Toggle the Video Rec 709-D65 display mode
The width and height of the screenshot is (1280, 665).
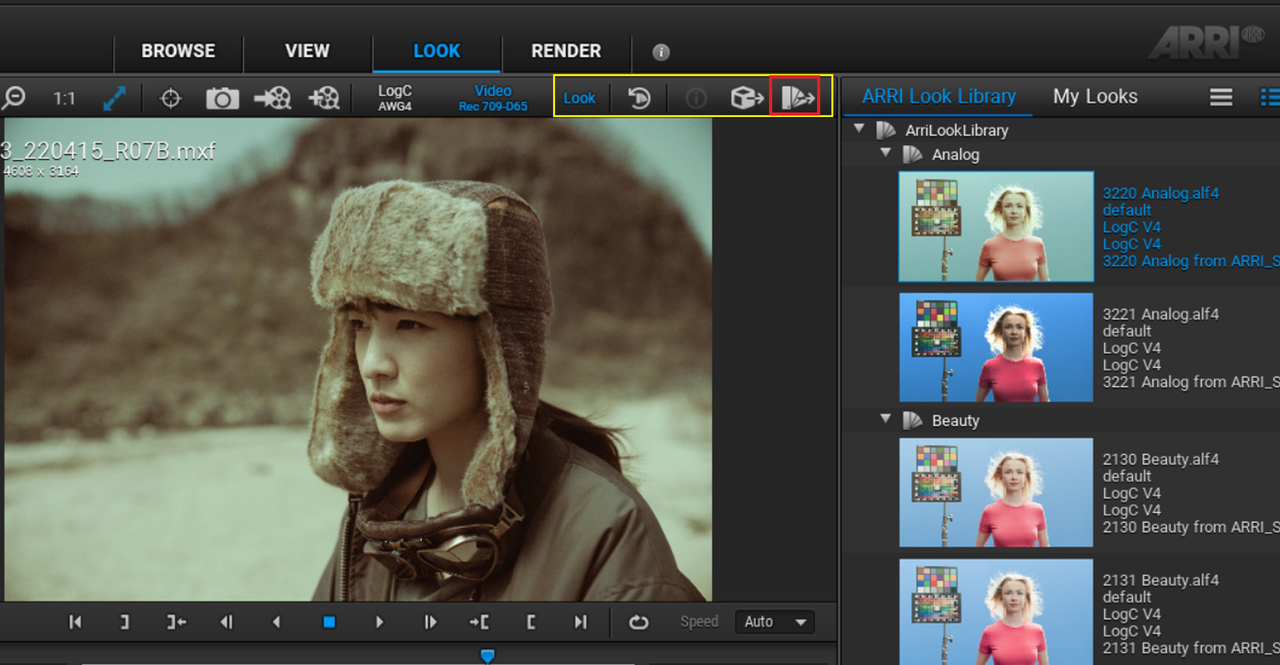pyautogui.click(x=493, y=98)
